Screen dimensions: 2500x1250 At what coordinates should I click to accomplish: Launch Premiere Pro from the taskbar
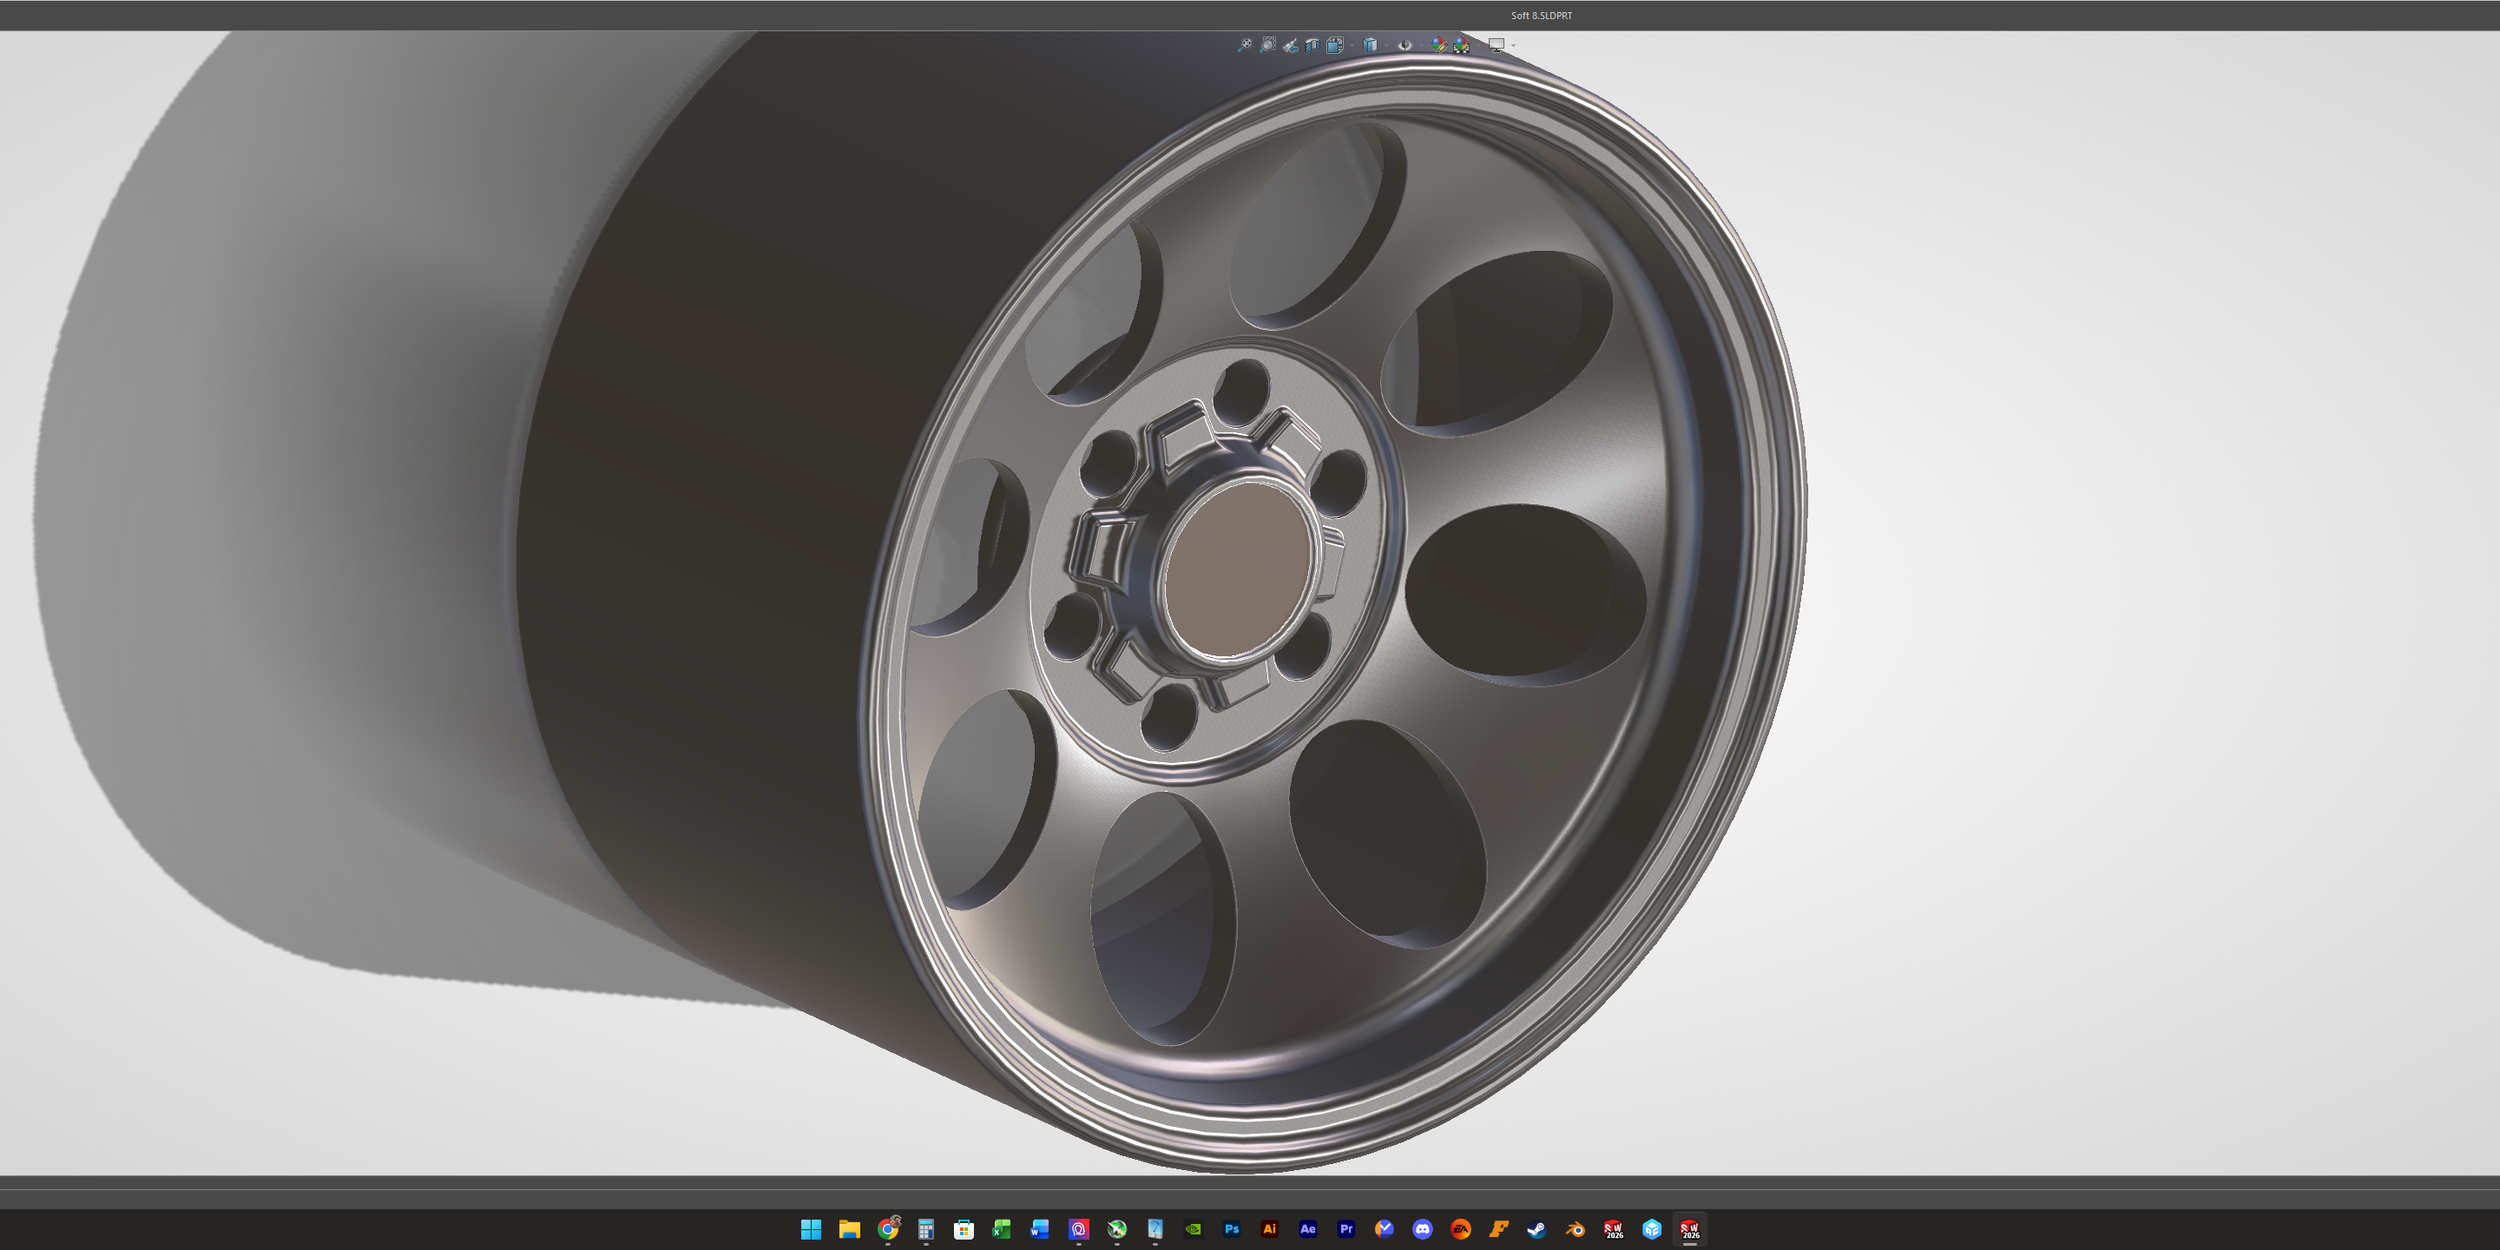point(1346,1229)
